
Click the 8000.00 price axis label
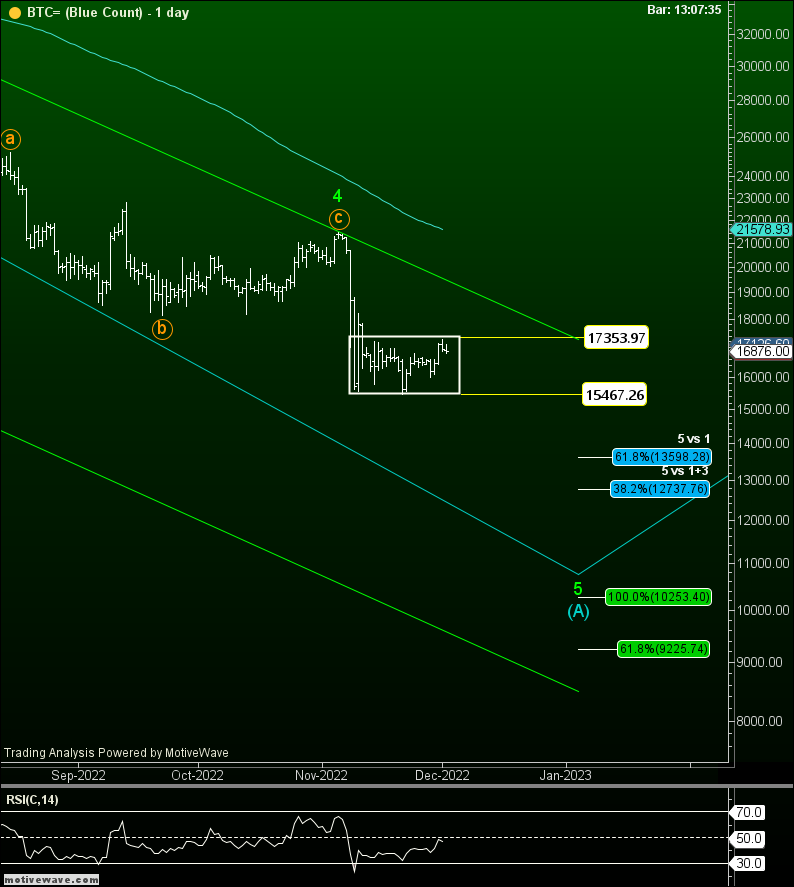(760, 721)
